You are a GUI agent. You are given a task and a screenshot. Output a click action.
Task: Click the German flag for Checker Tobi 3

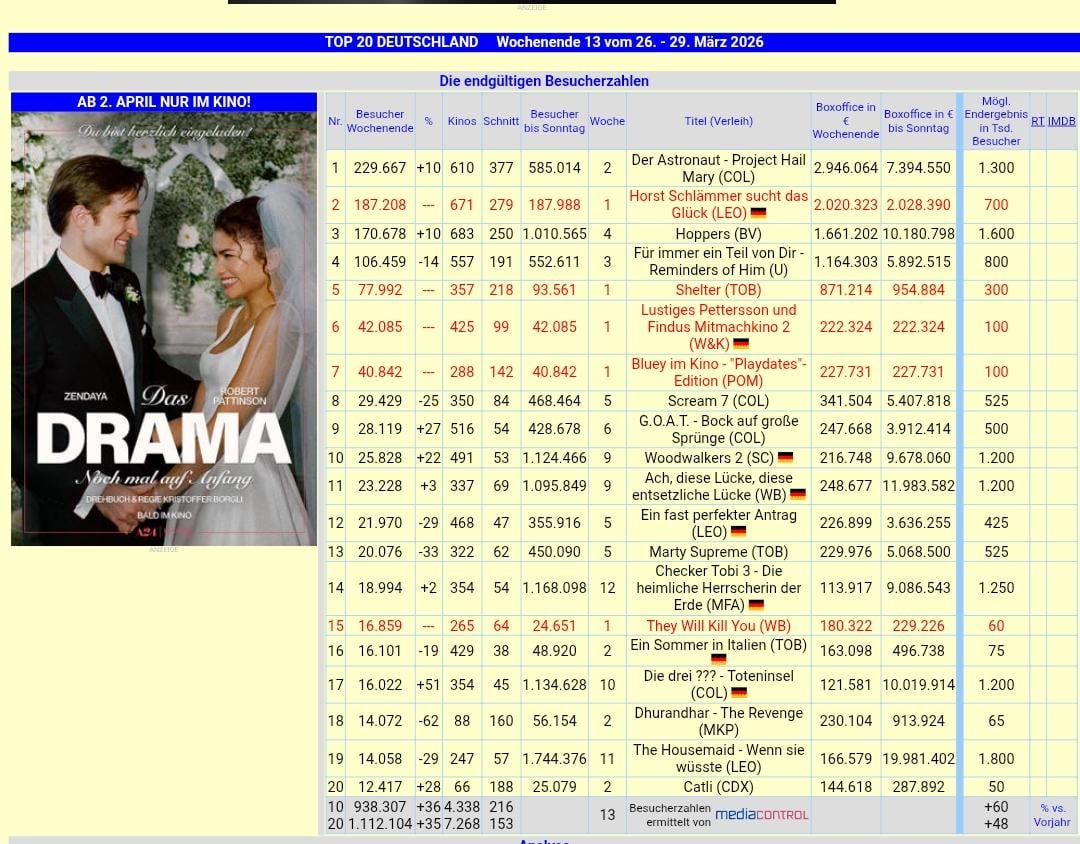756,605
